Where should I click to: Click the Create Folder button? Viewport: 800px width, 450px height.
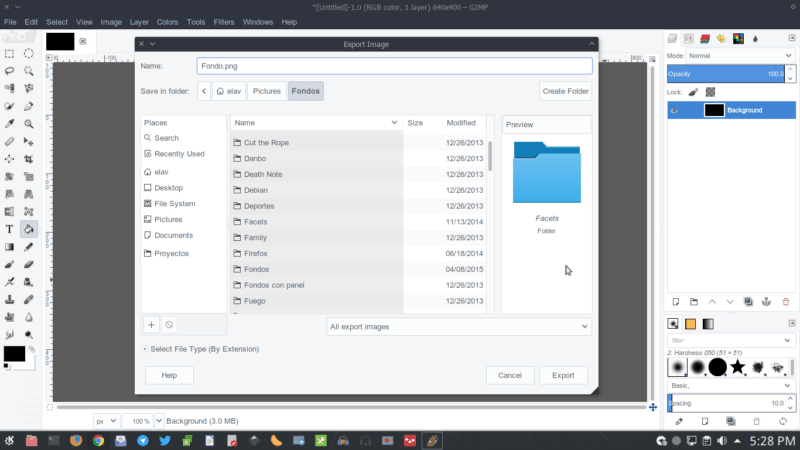point(565,91)
